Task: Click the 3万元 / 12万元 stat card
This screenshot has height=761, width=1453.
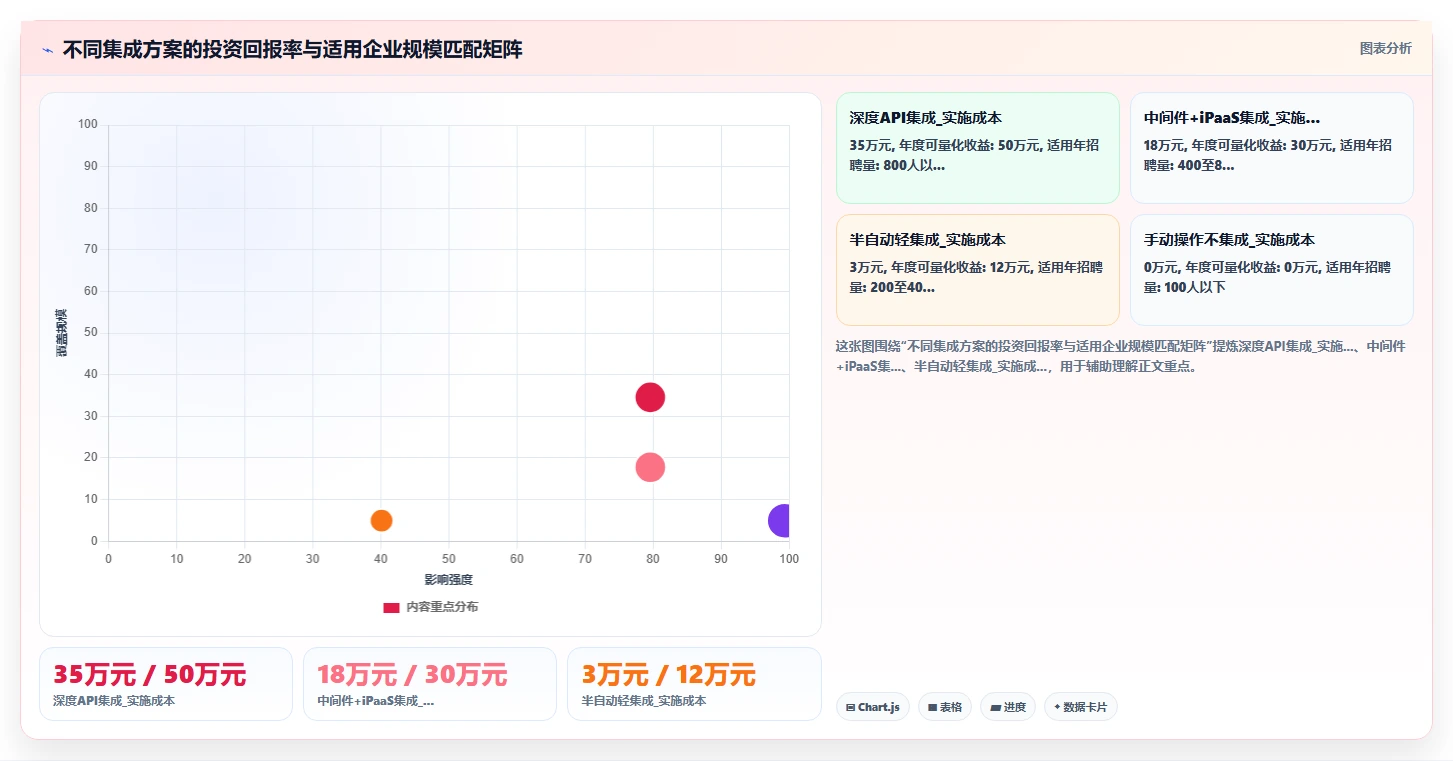Action: (694, 684)
